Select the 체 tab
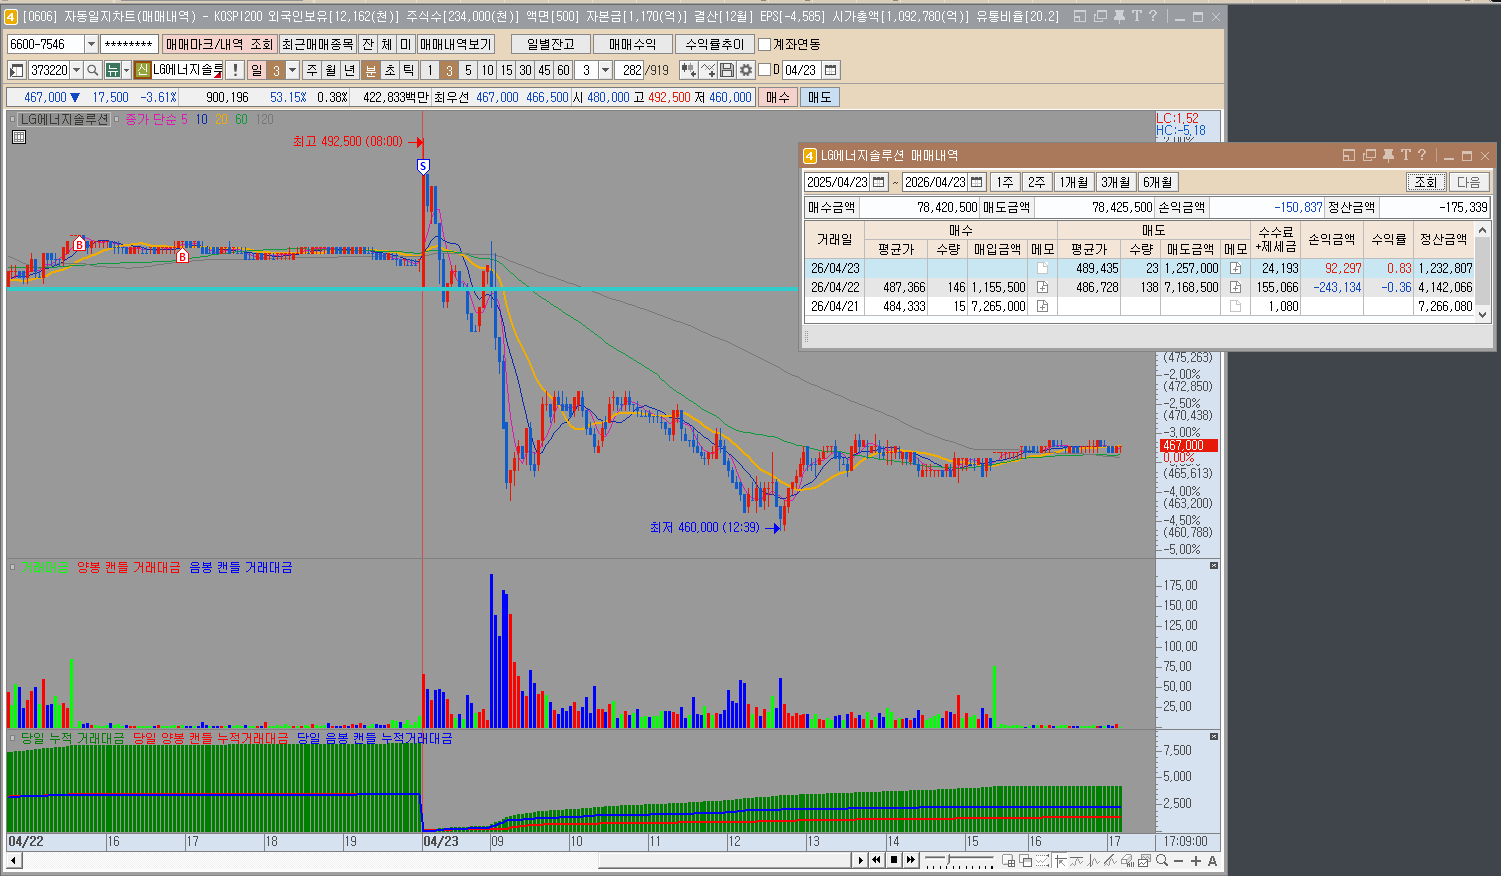Image resolution: width=1501 pixels, height=876 pixels. click(387, 44)
